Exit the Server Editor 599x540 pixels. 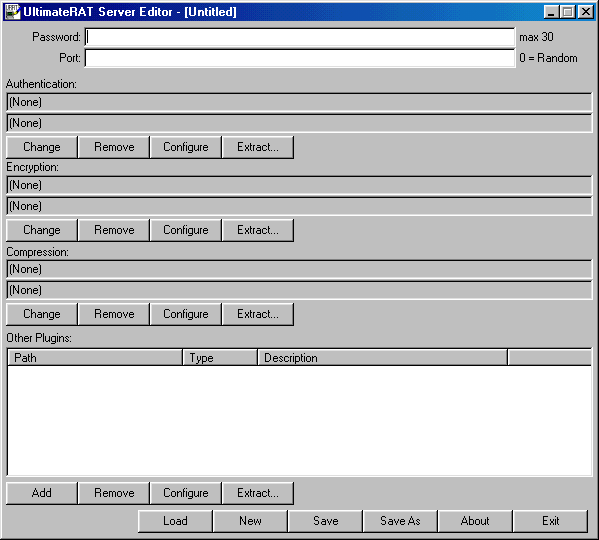550,521
